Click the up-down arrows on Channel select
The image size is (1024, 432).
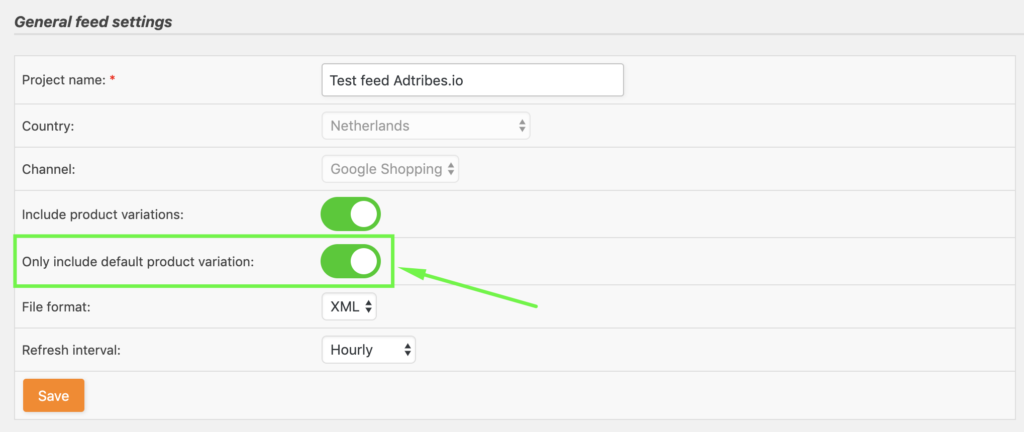451,169
